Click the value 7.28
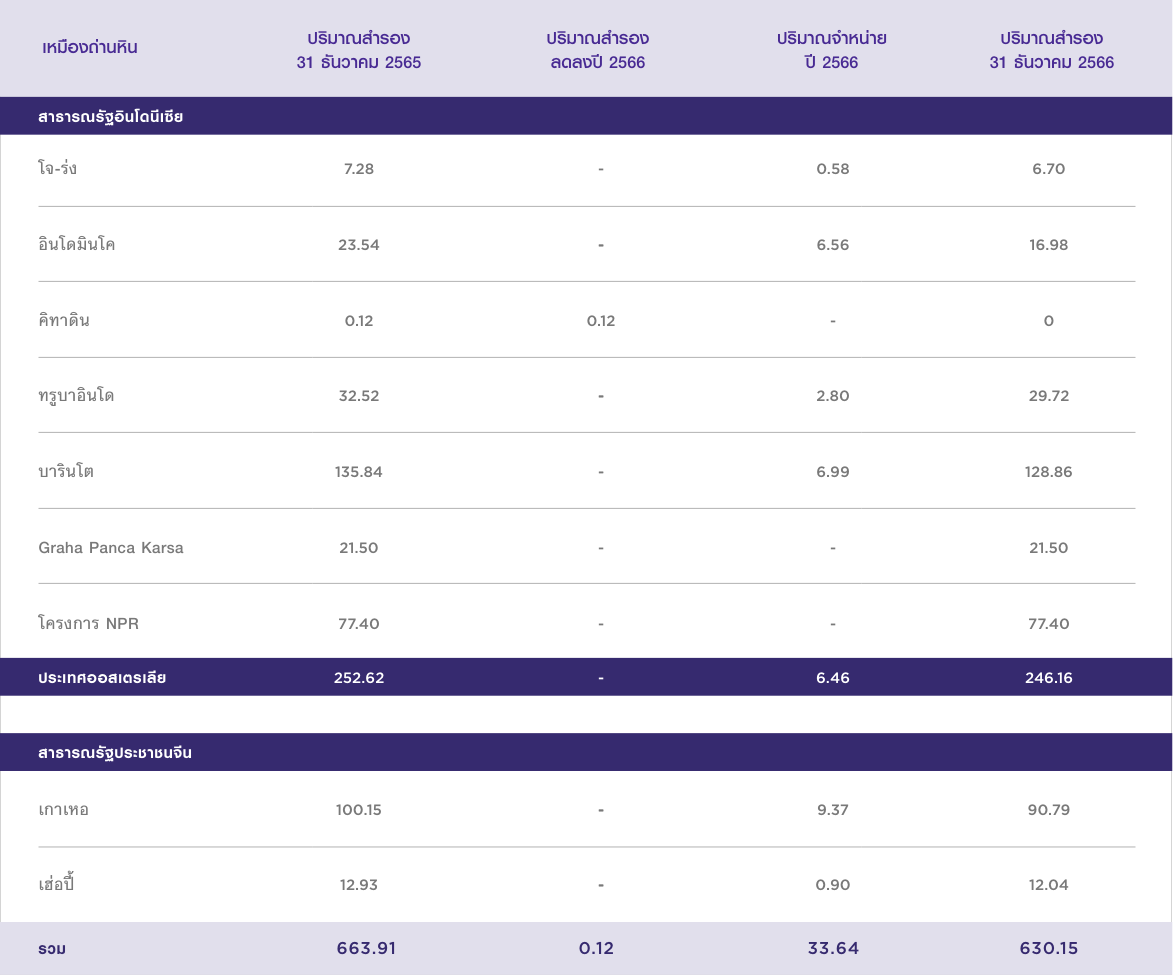Image resolution: width=1173 pixels, height=975 pixels. point(359,169)
